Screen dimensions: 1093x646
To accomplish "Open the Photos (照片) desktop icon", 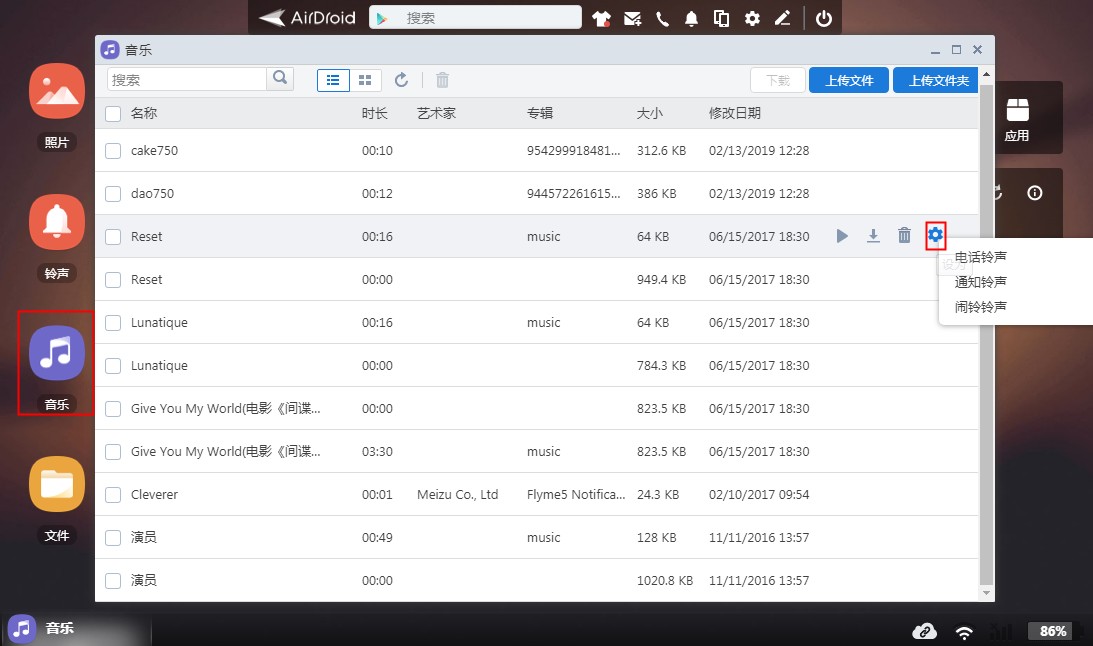I will click(56, 91).
